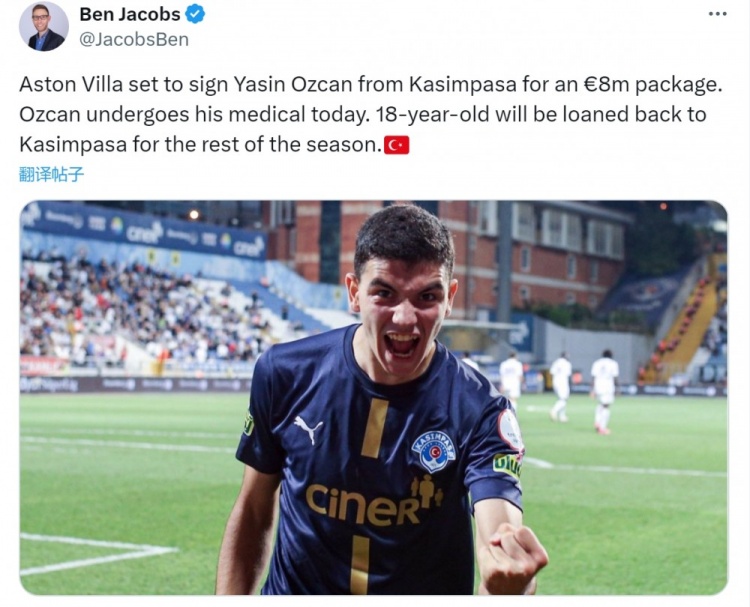750x607 pixels.
Task: Open the three-dot more options menu
Action: pyautogui.click(x=717, y=14)
